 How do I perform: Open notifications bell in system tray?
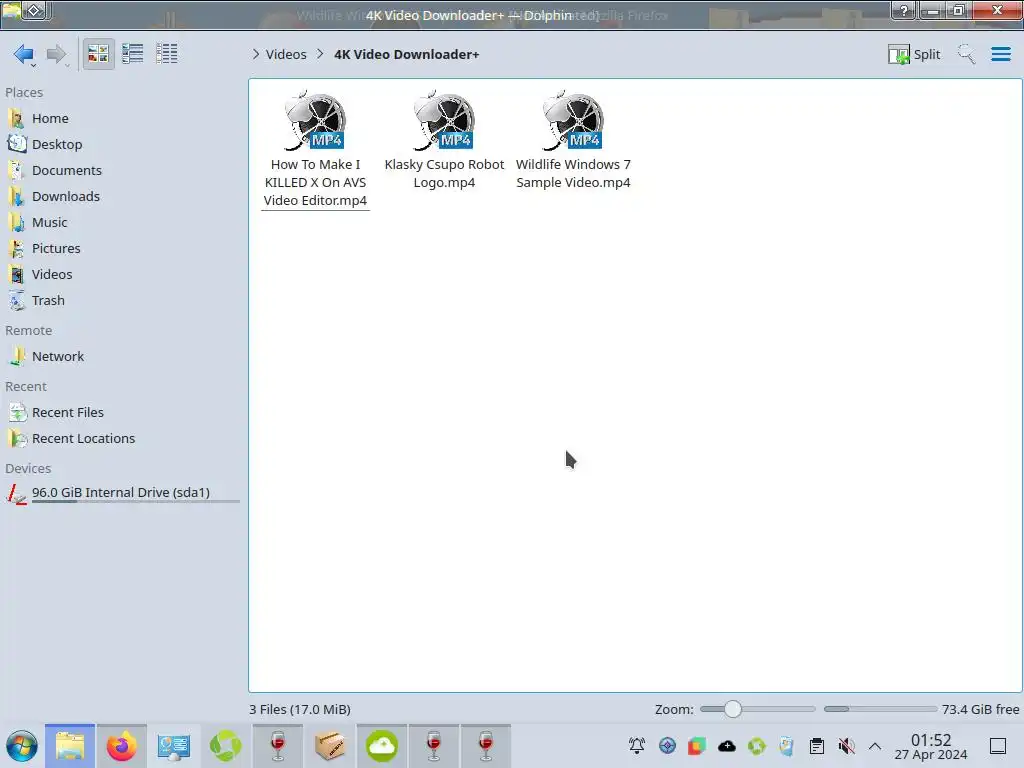point(637,746)
